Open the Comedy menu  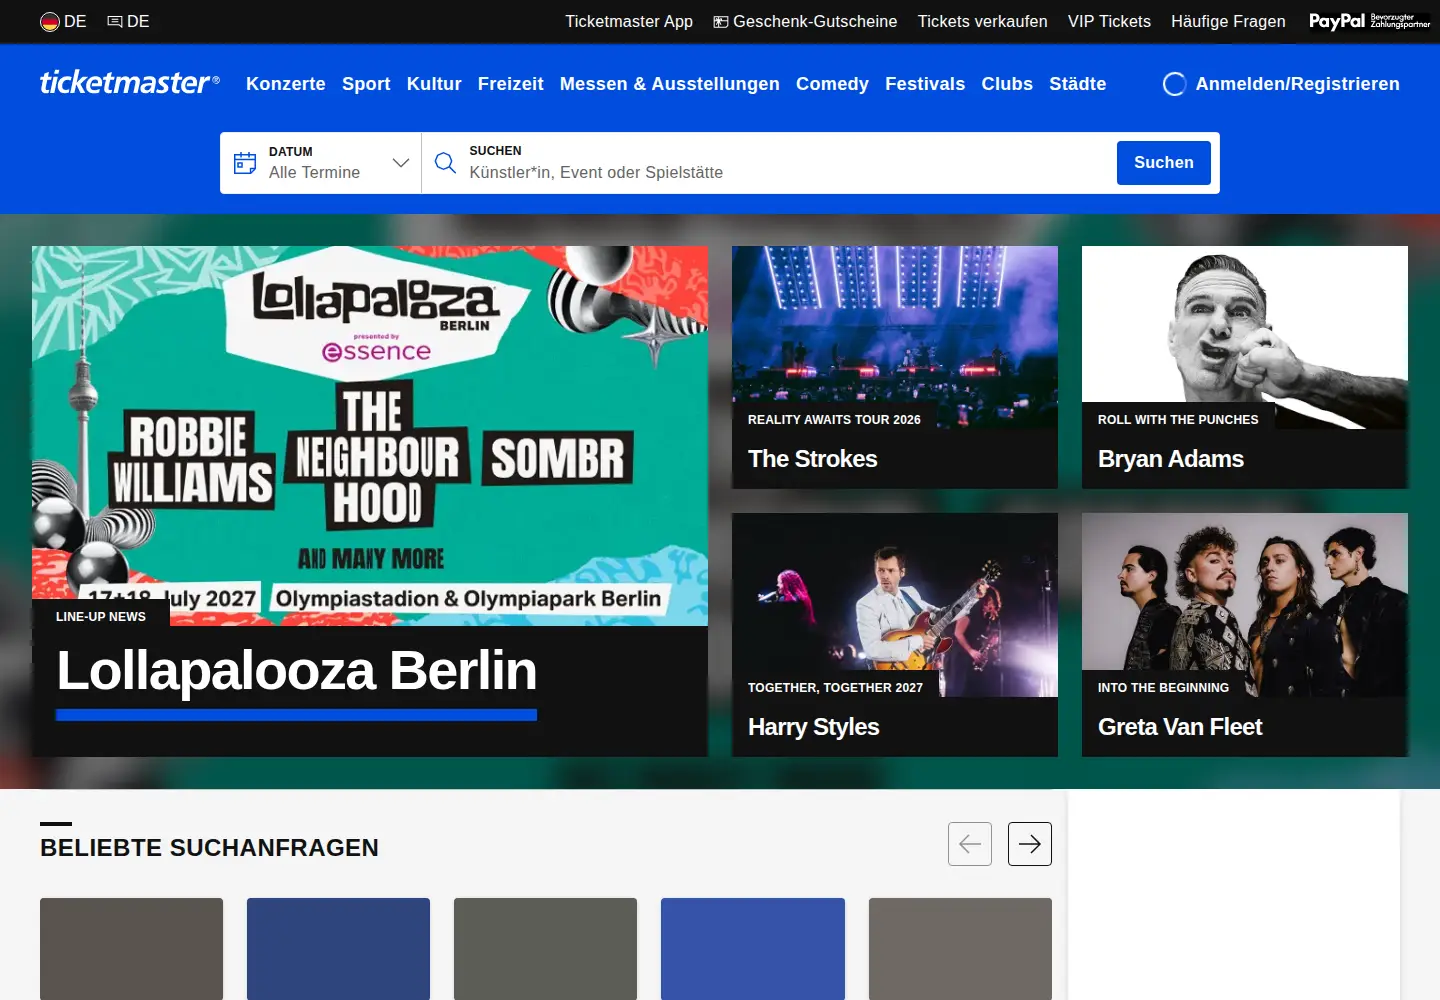[832, 84]
